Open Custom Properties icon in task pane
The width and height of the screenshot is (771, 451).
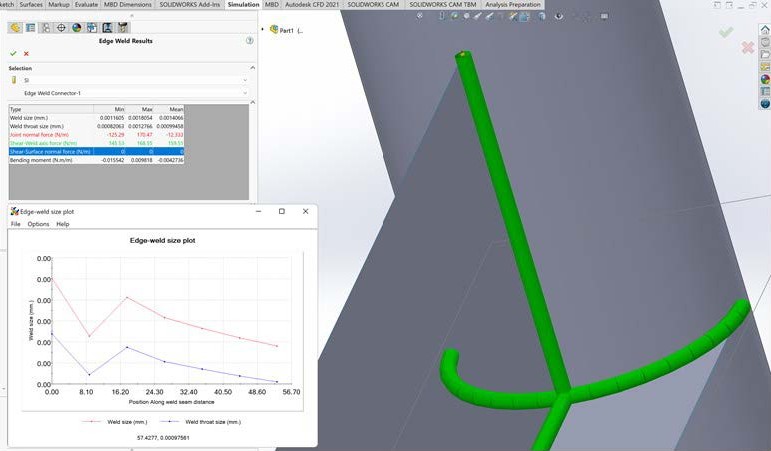click(x=765, y=91)
